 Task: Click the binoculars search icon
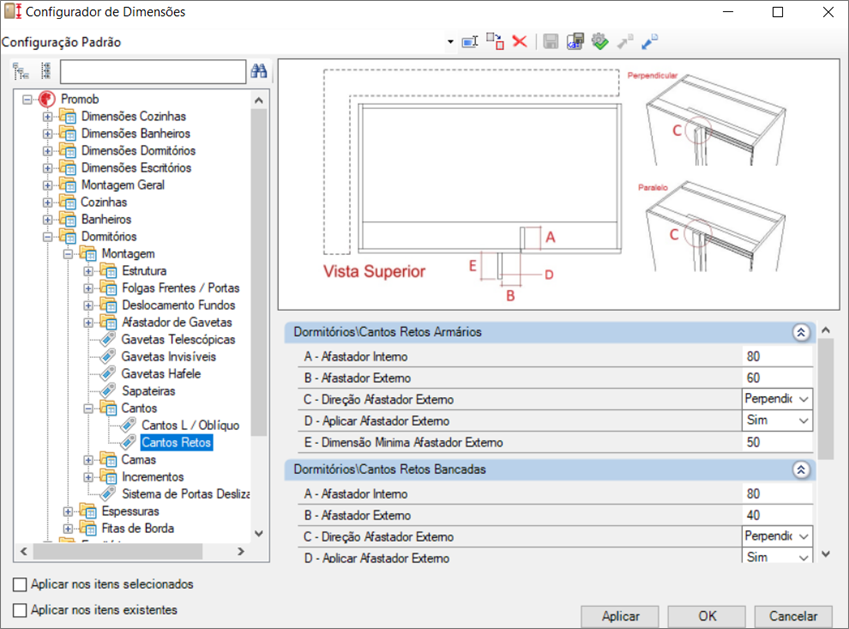[259, 71]
